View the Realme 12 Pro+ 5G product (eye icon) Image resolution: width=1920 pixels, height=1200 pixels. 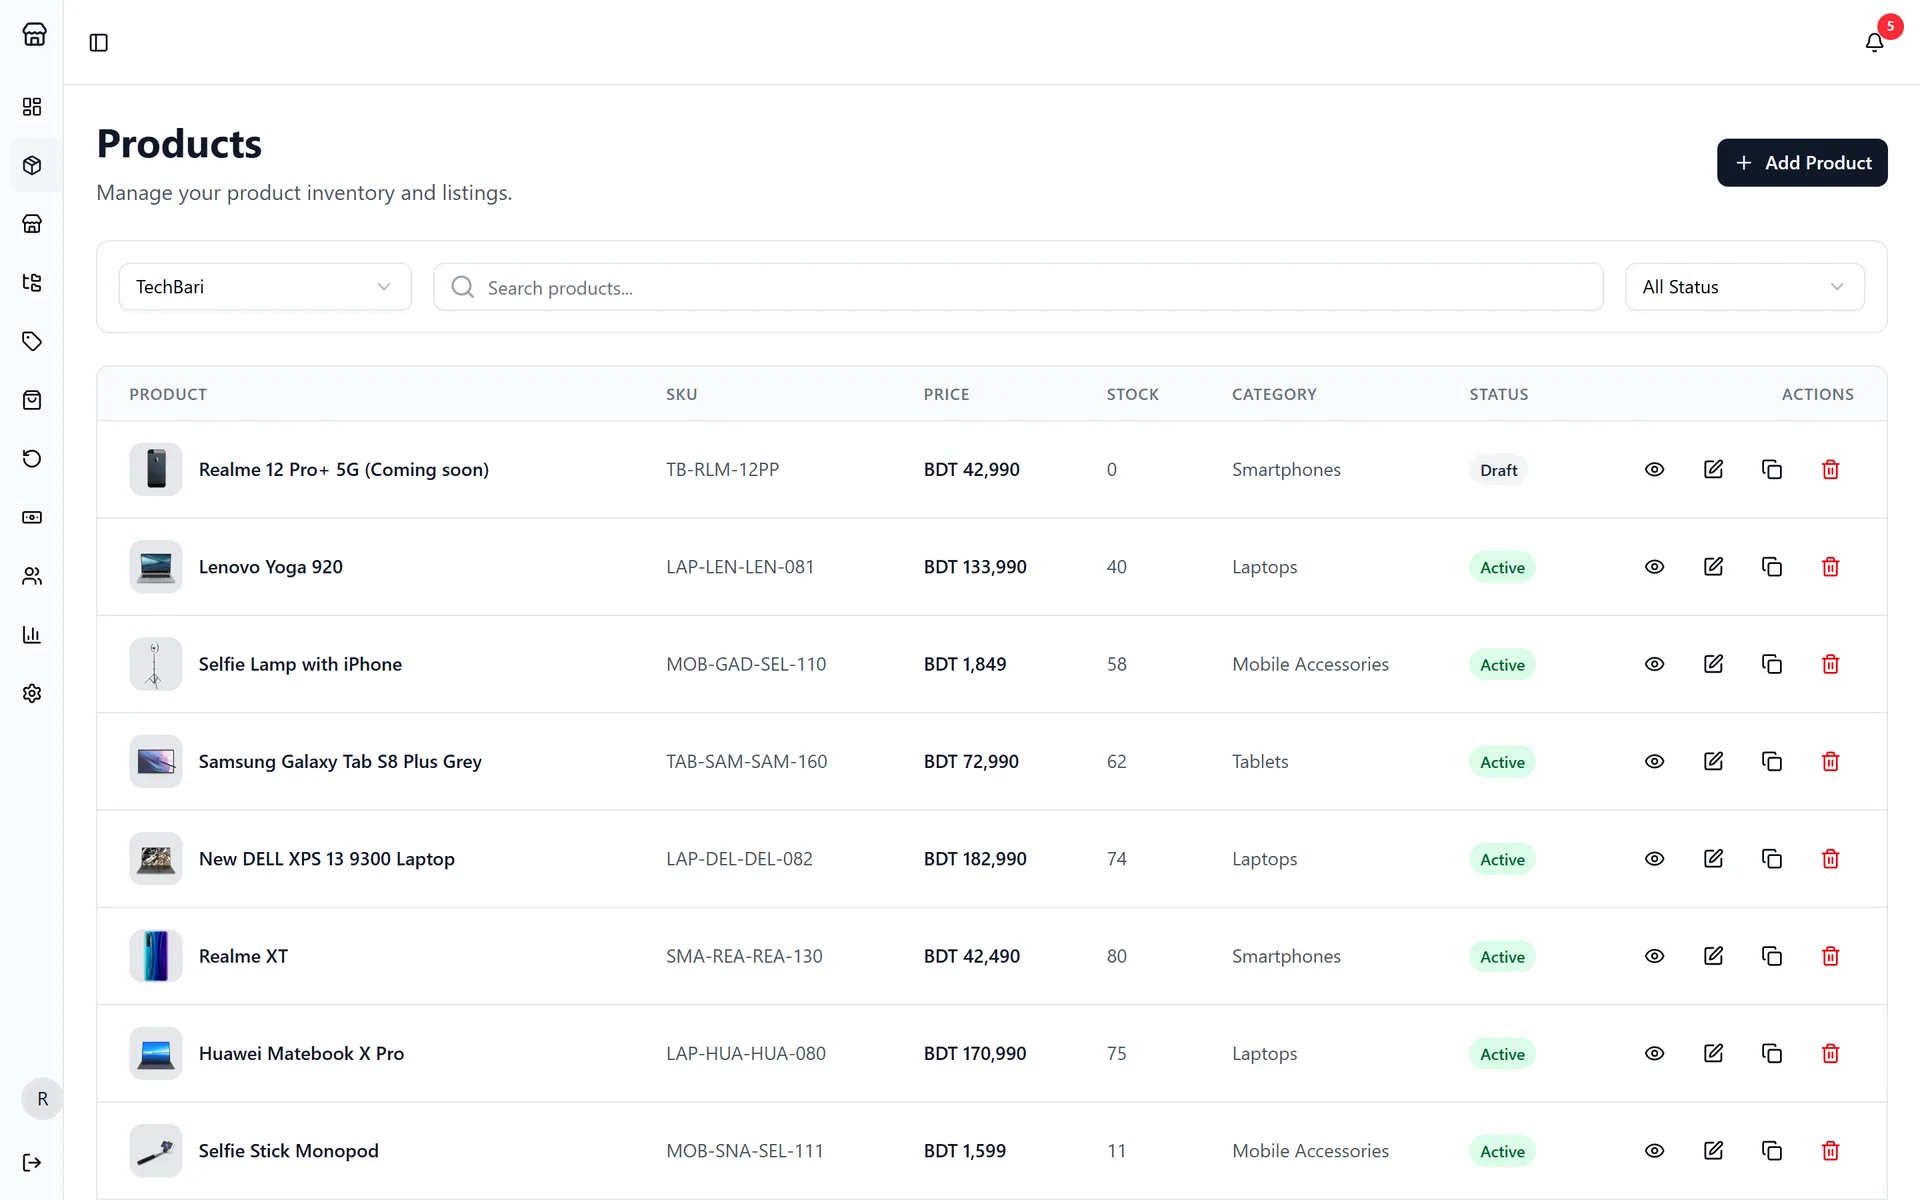pyautogui.click(x=1654, y=469)
